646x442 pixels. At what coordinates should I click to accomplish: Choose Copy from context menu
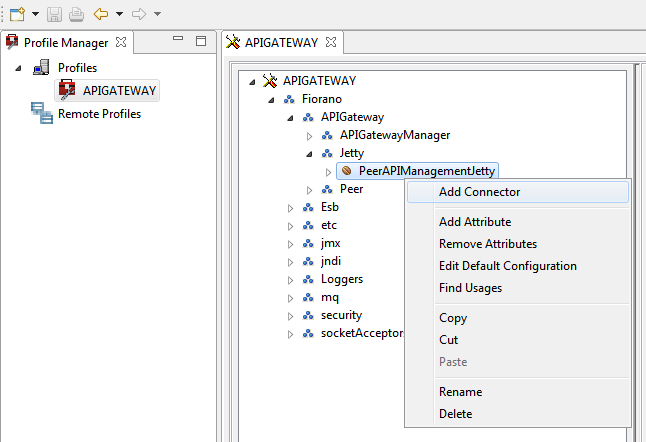point(518,318)
